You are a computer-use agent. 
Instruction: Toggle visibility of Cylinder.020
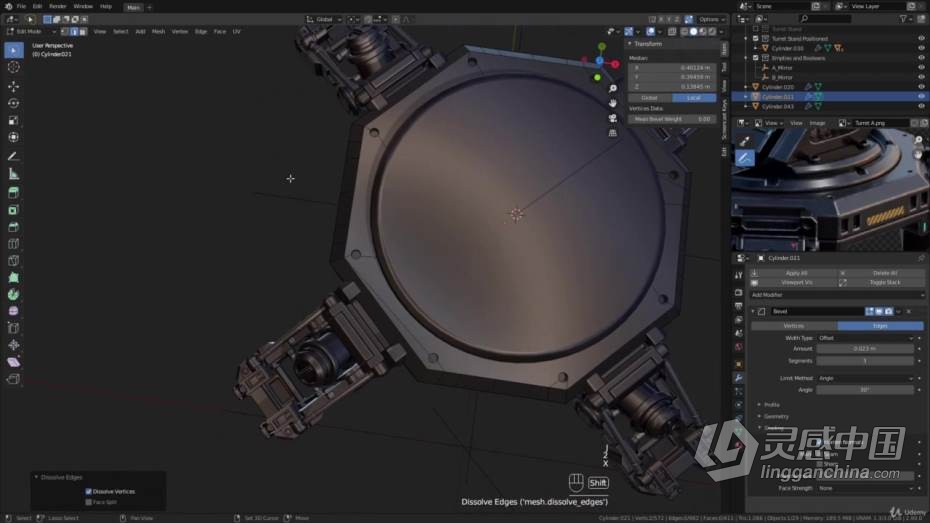(921, 87)
